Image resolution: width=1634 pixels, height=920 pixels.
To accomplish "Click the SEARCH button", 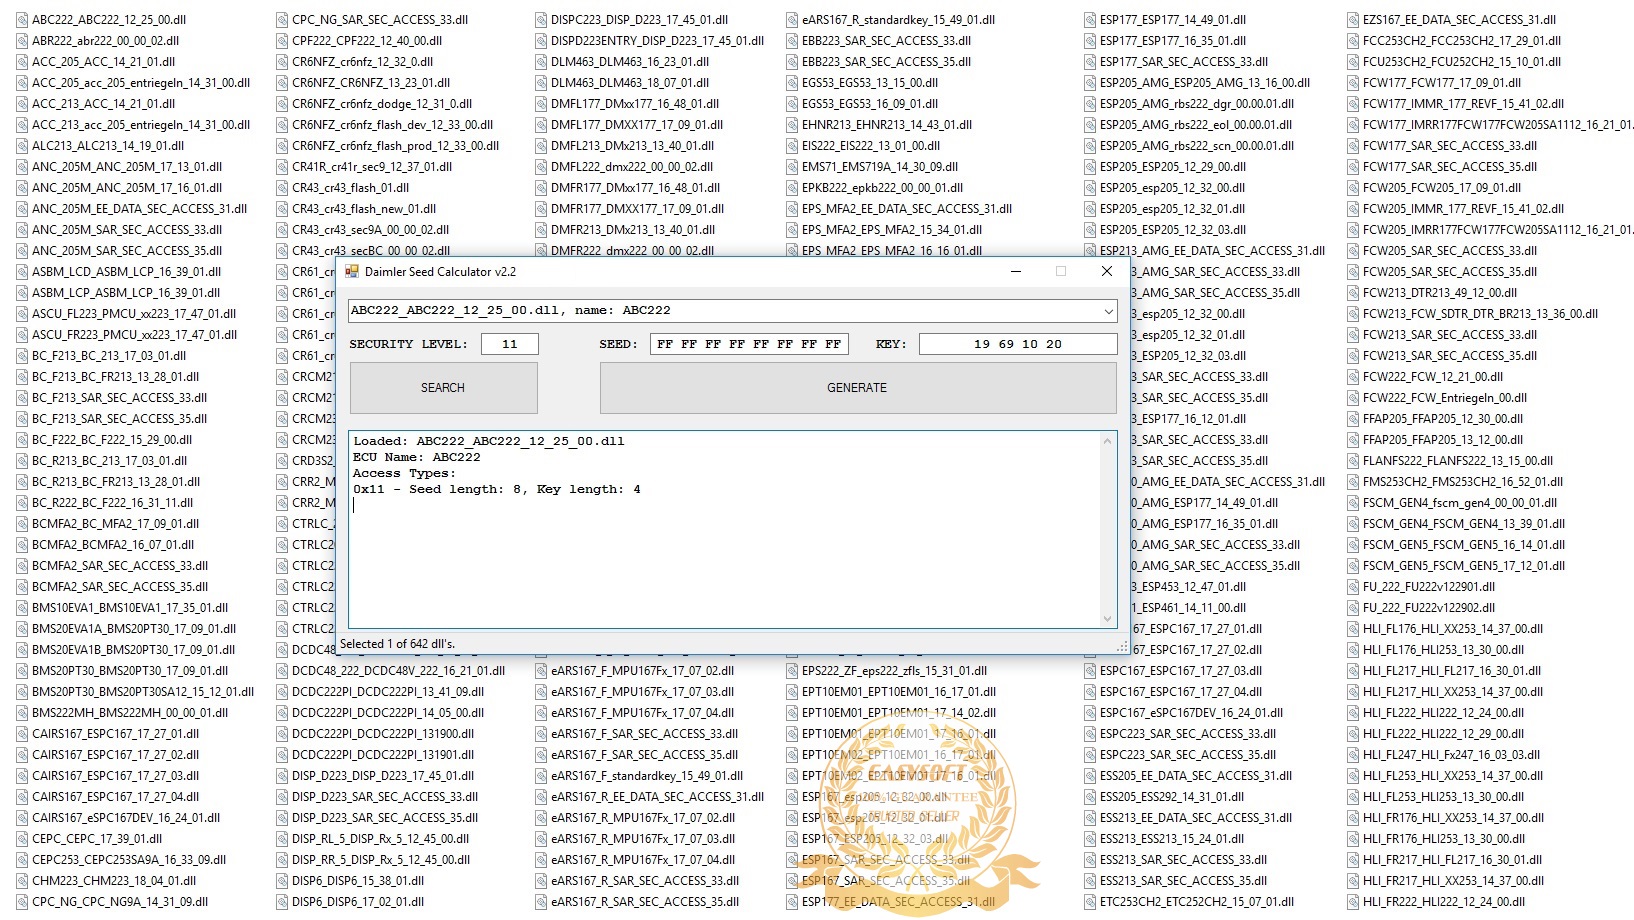I will (x=443, y=388).
